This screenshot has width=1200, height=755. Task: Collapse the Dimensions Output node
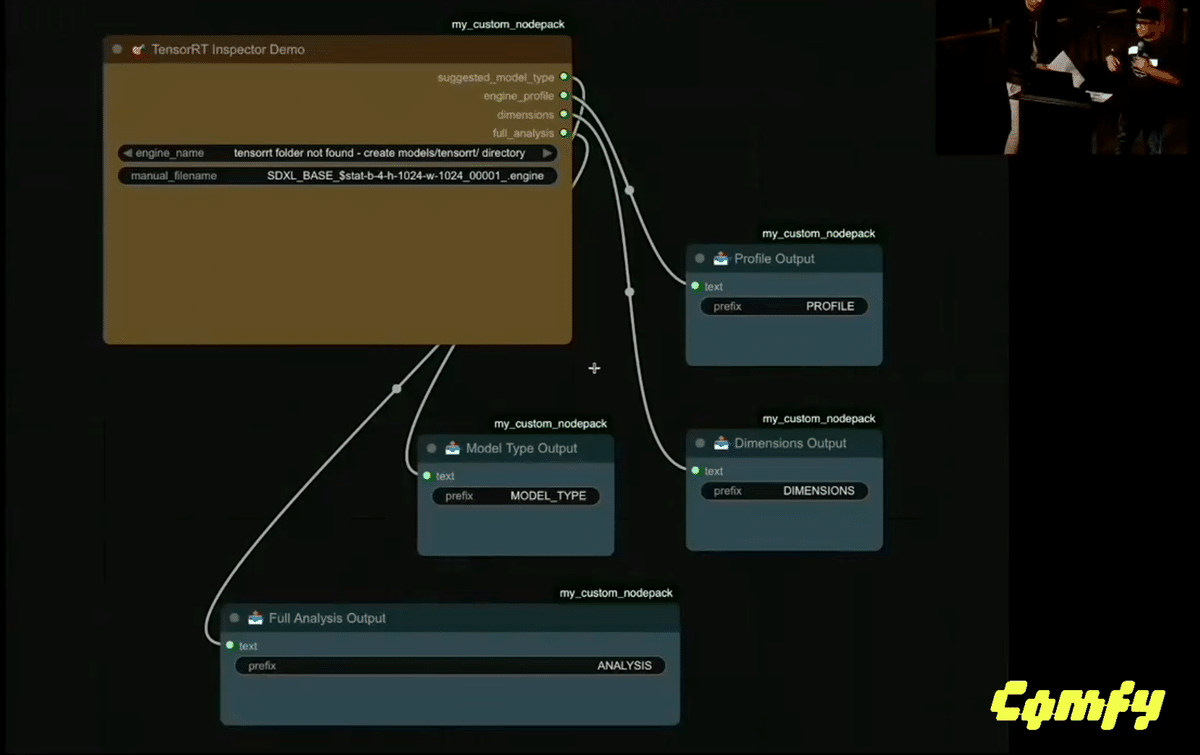click(700, 443)
